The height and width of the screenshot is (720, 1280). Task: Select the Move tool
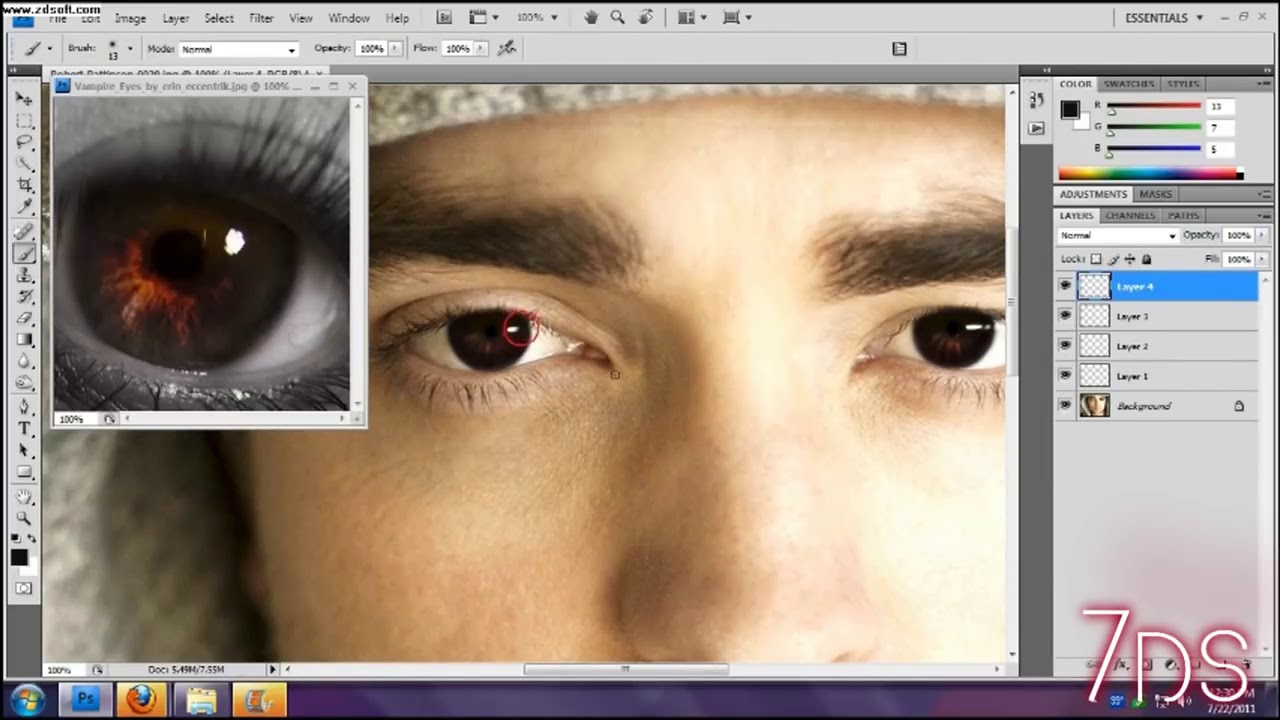24,98
